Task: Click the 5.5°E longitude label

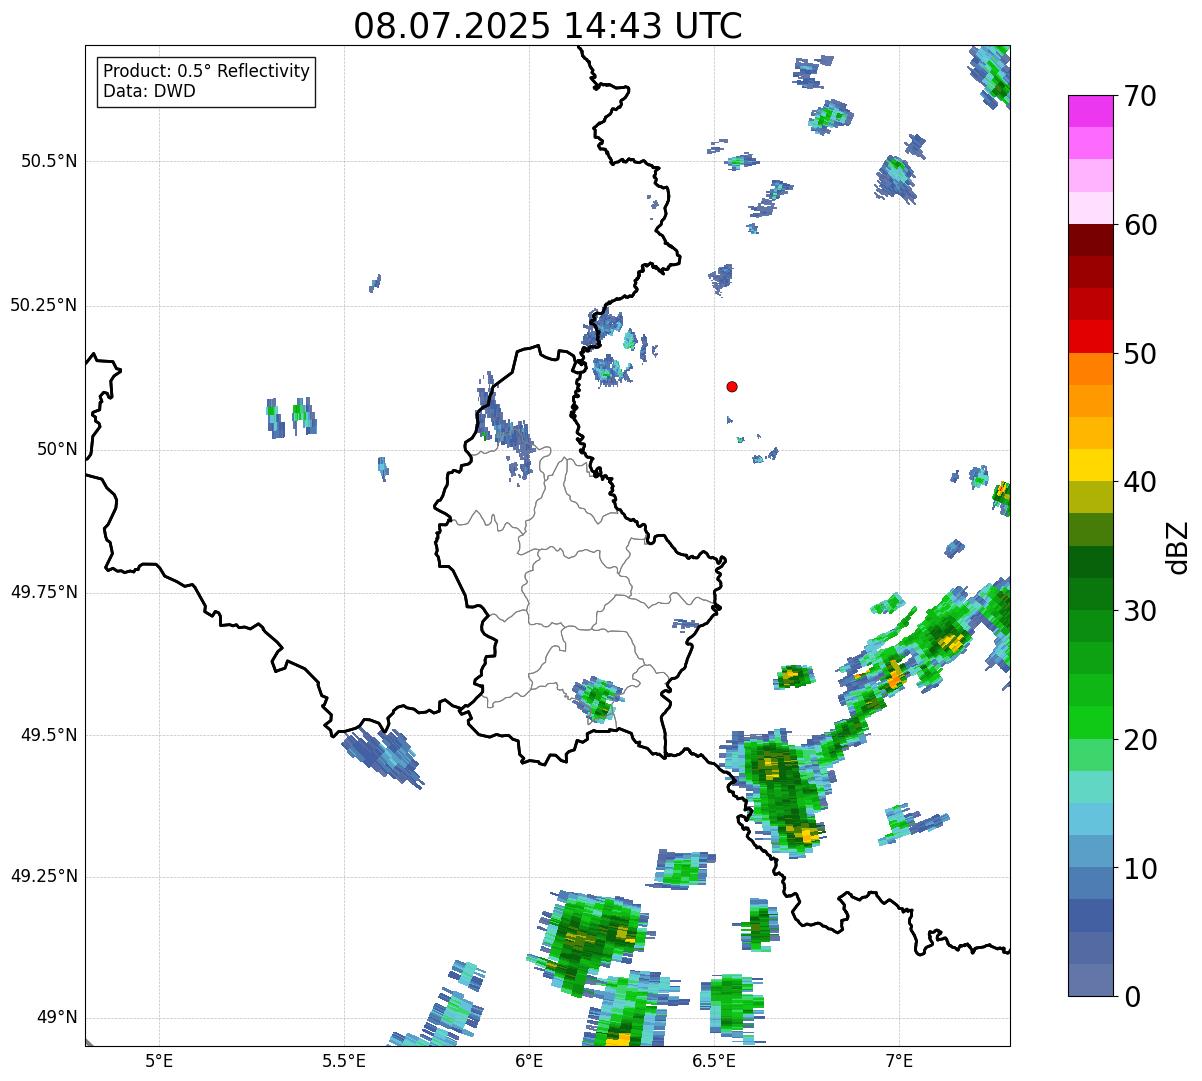Action: 344,1060
